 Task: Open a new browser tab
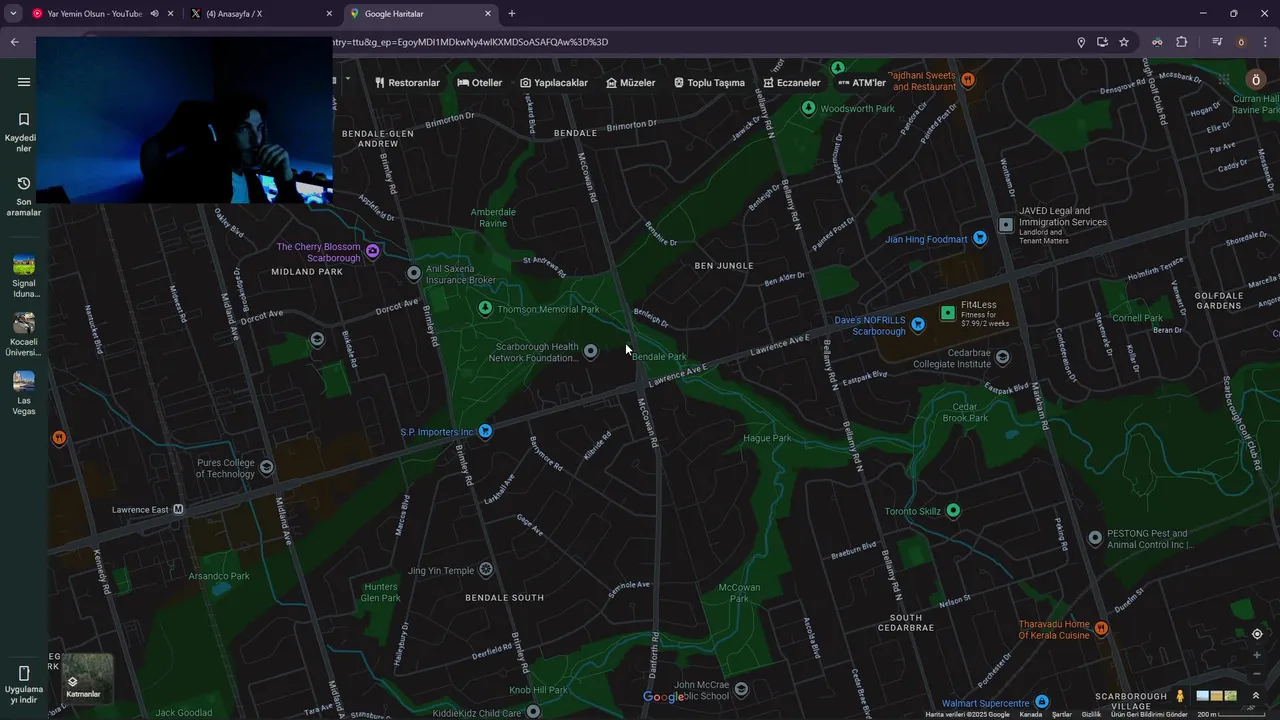(512, 14)
